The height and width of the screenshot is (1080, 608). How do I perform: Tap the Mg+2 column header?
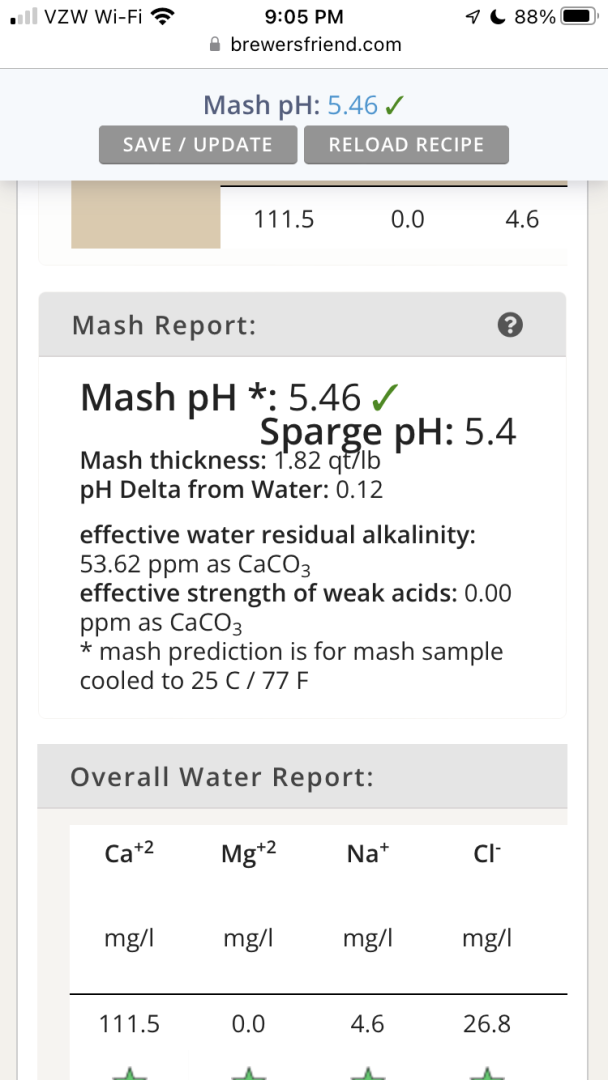pyautogui.click(x=248, y=853)
